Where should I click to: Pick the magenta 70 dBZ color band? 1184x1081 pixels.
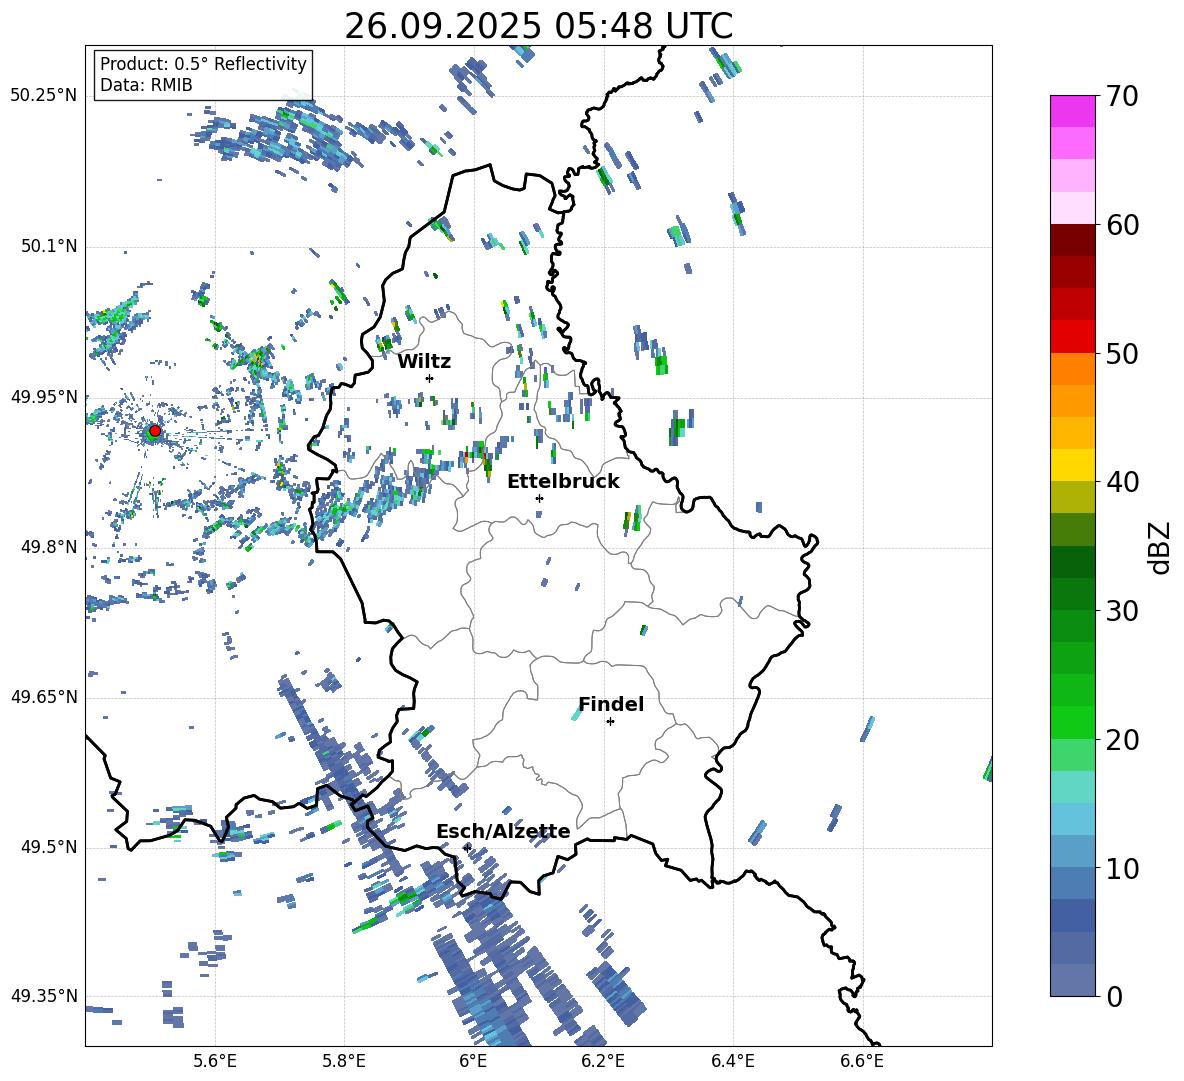[1072, 111]
